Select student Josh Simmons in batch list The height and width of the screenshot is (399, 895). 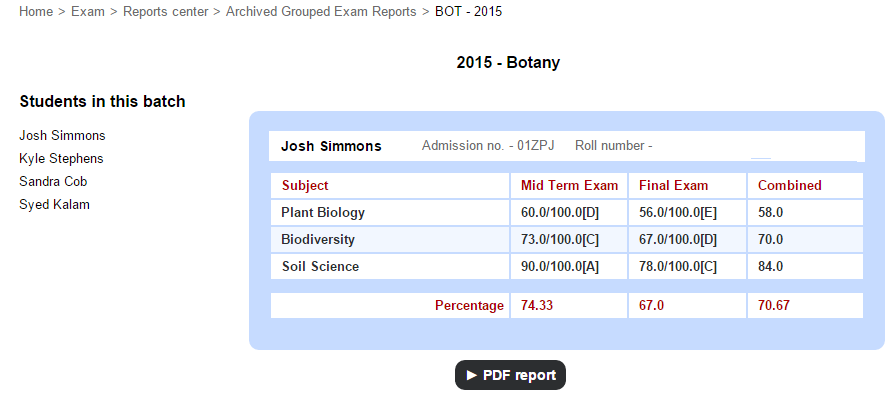coord(62,136)
